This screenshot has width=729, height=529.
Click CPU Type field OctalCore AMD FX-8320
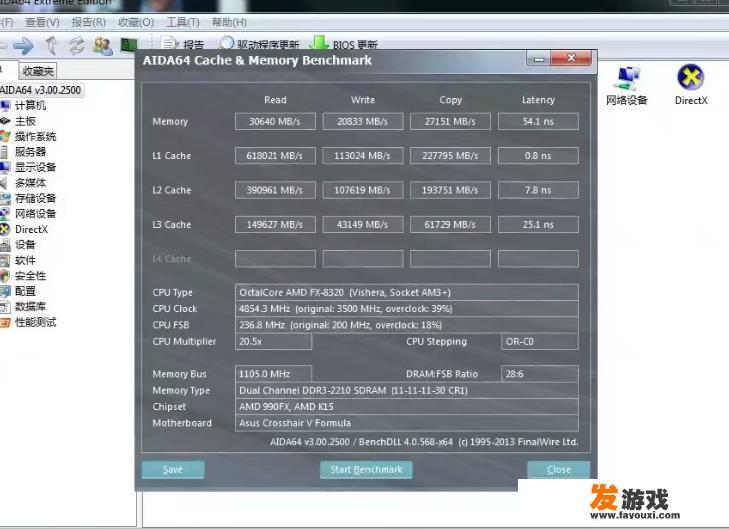[x=407, y=292]
